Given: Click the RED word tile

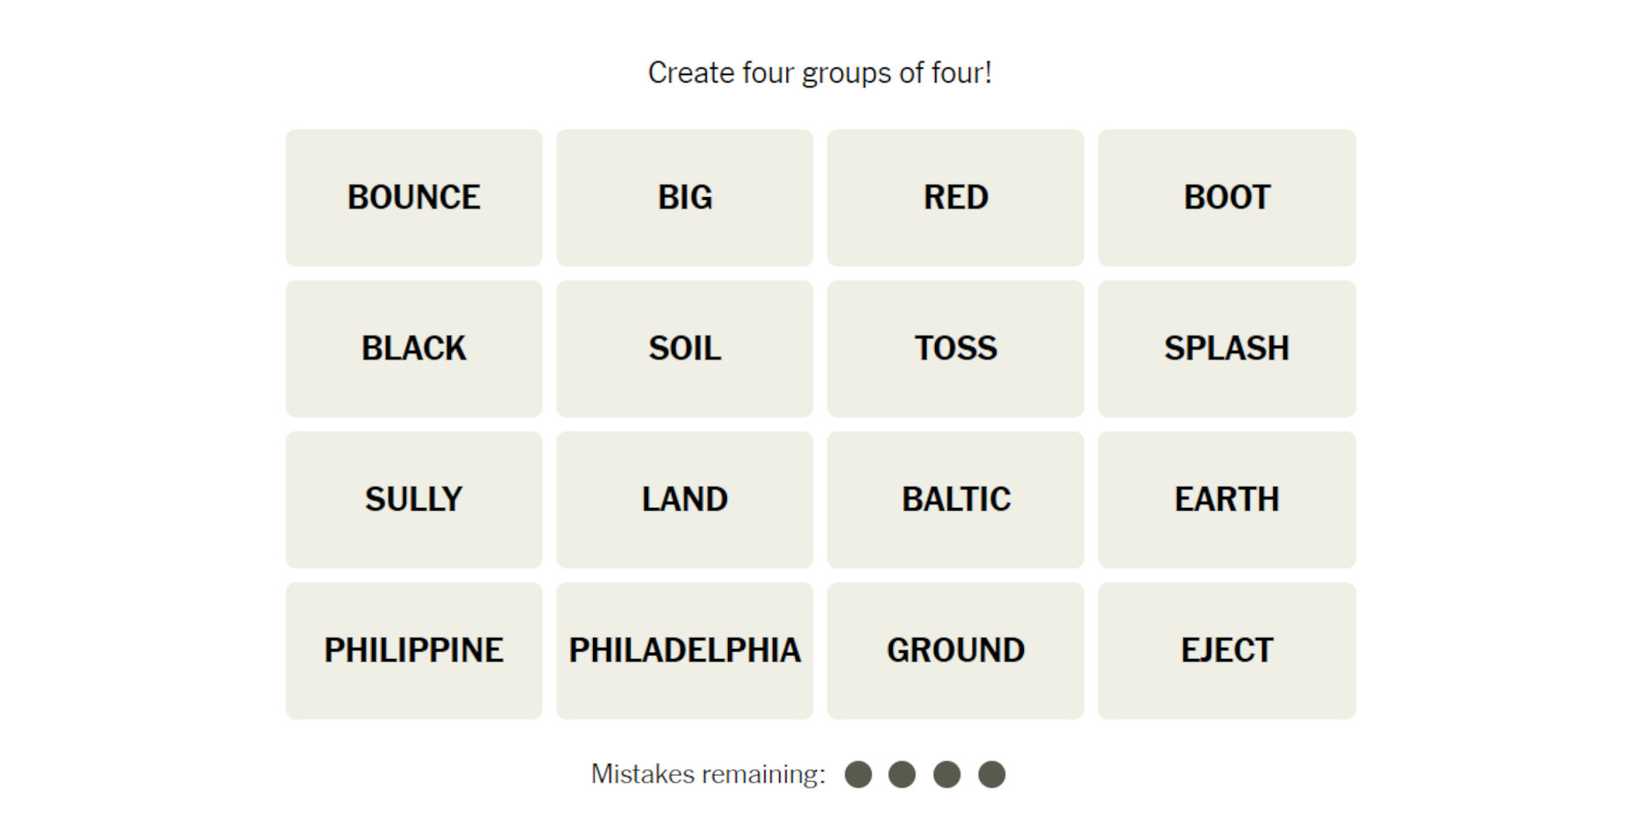Looking at the screenshot, I should point(955,197).
